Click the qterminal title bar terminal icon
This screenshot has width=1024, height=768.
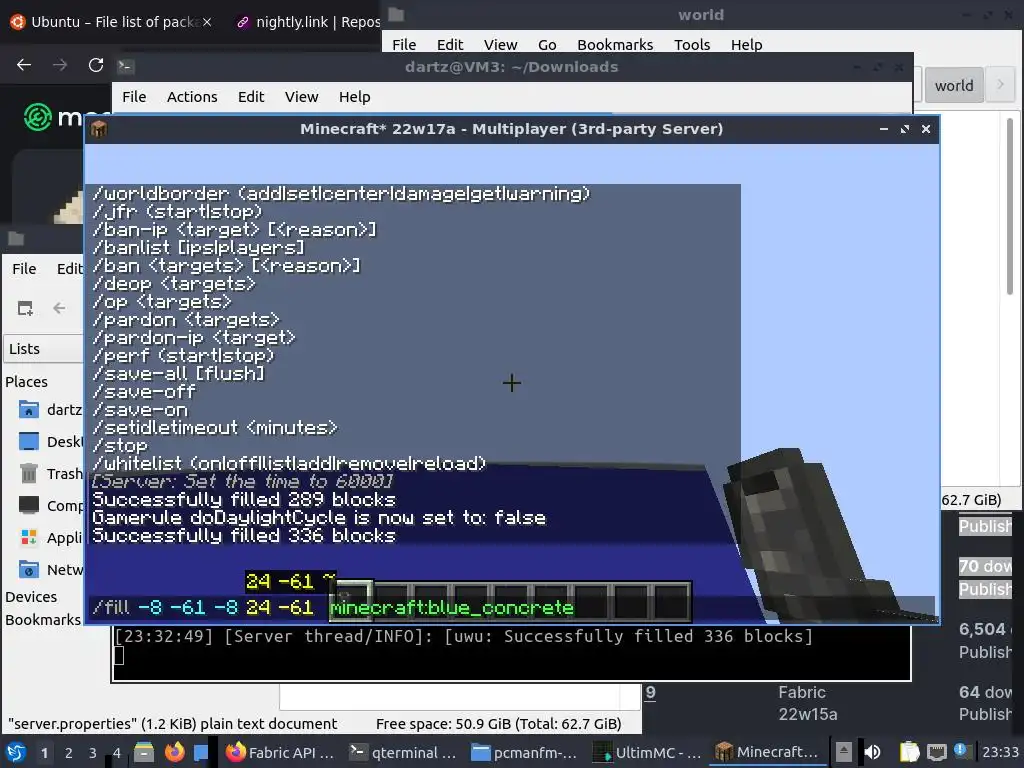coord(125,66)
